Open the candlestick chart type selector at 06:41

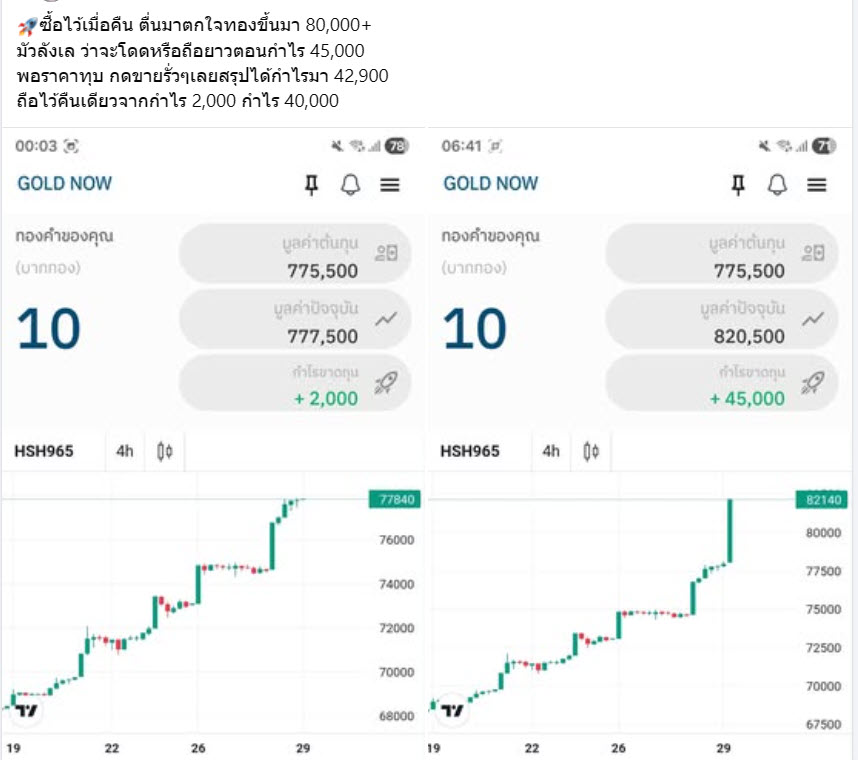point(592,451)
